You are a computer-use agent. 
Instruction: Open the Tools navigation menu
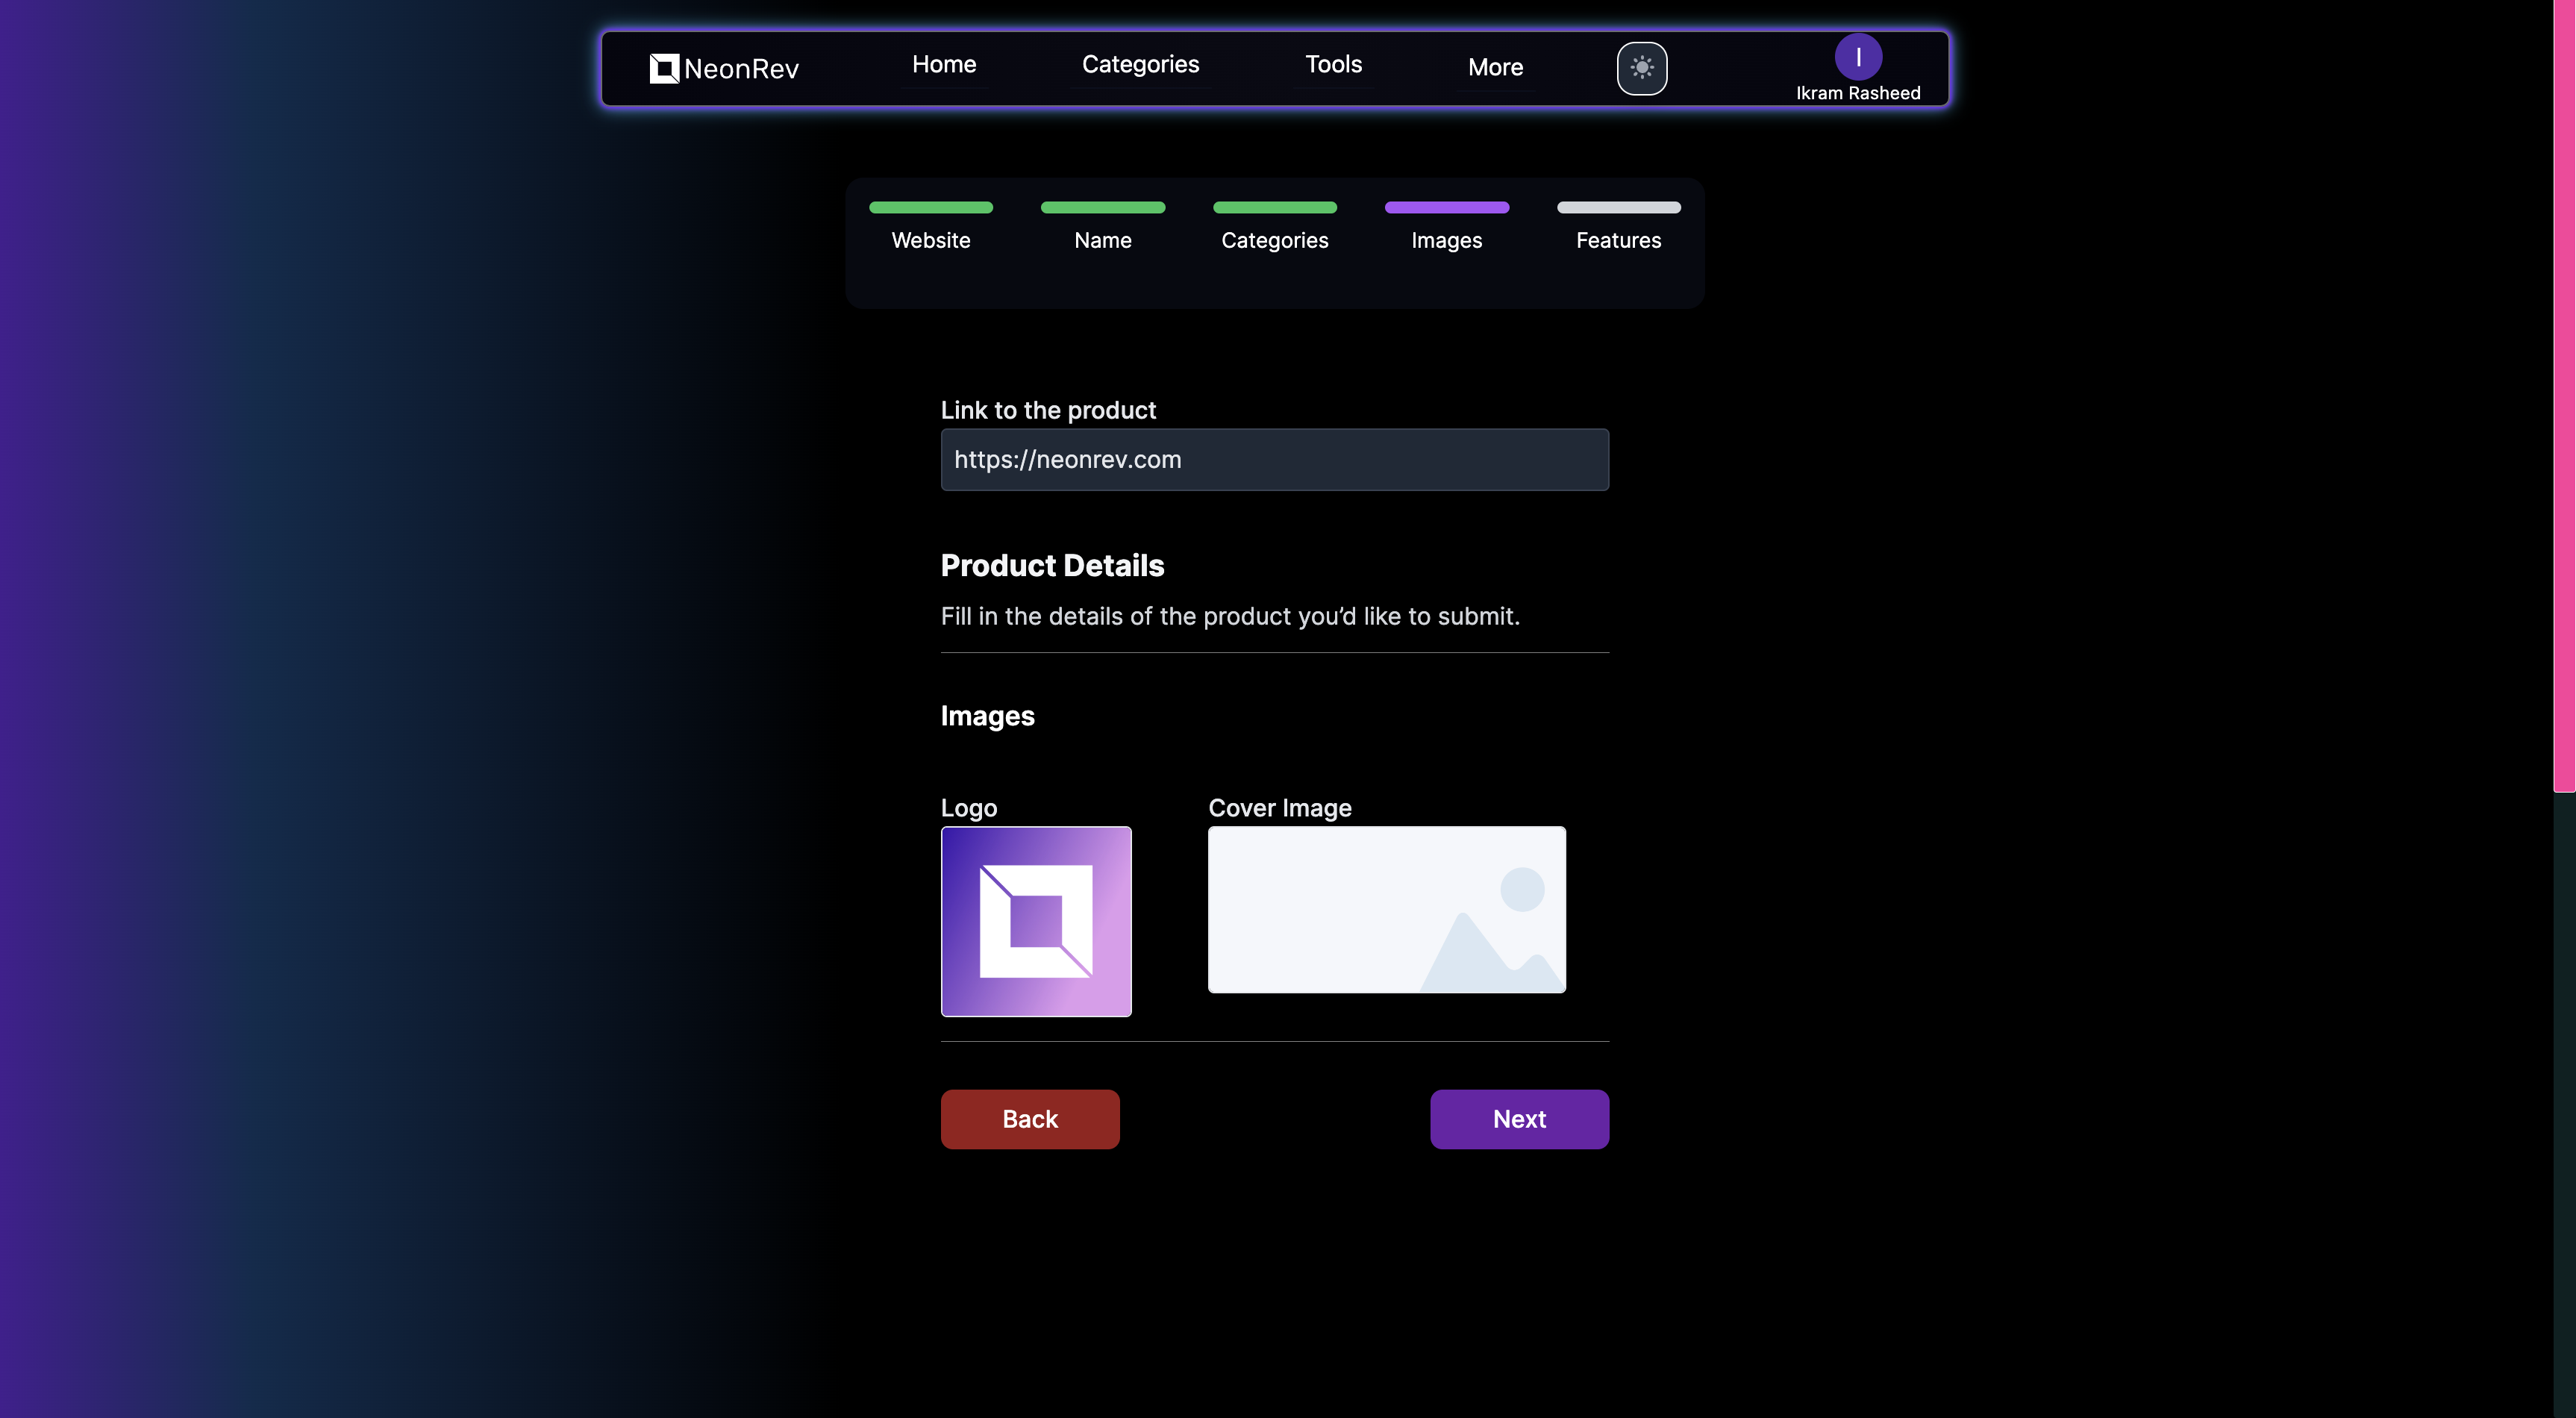point(1333,65)
